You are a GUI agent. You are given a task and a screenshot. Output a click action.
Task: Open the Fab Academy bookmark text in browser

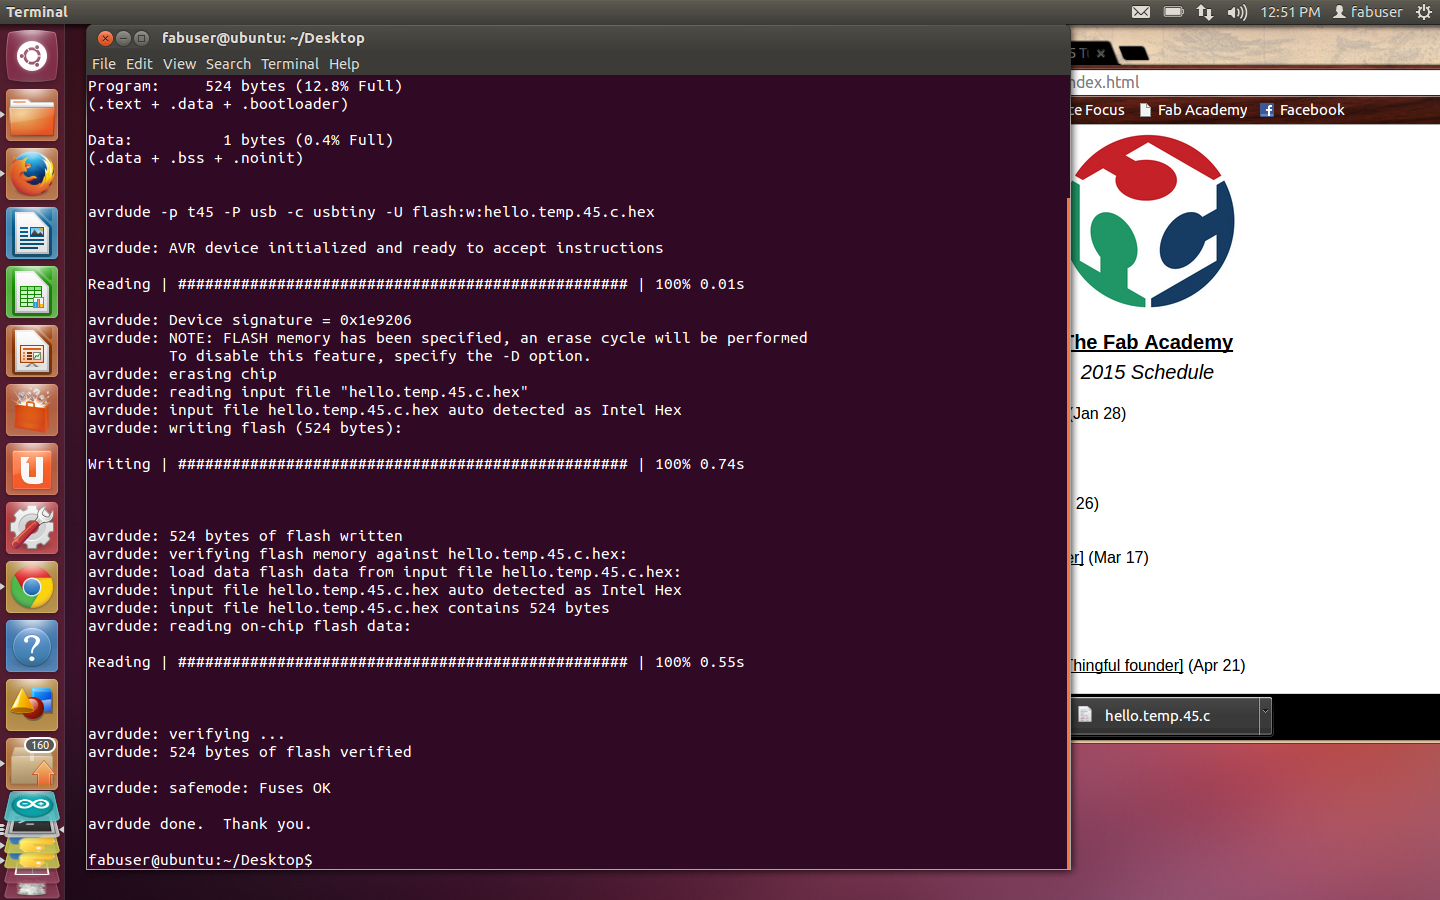coord(1202,110)
